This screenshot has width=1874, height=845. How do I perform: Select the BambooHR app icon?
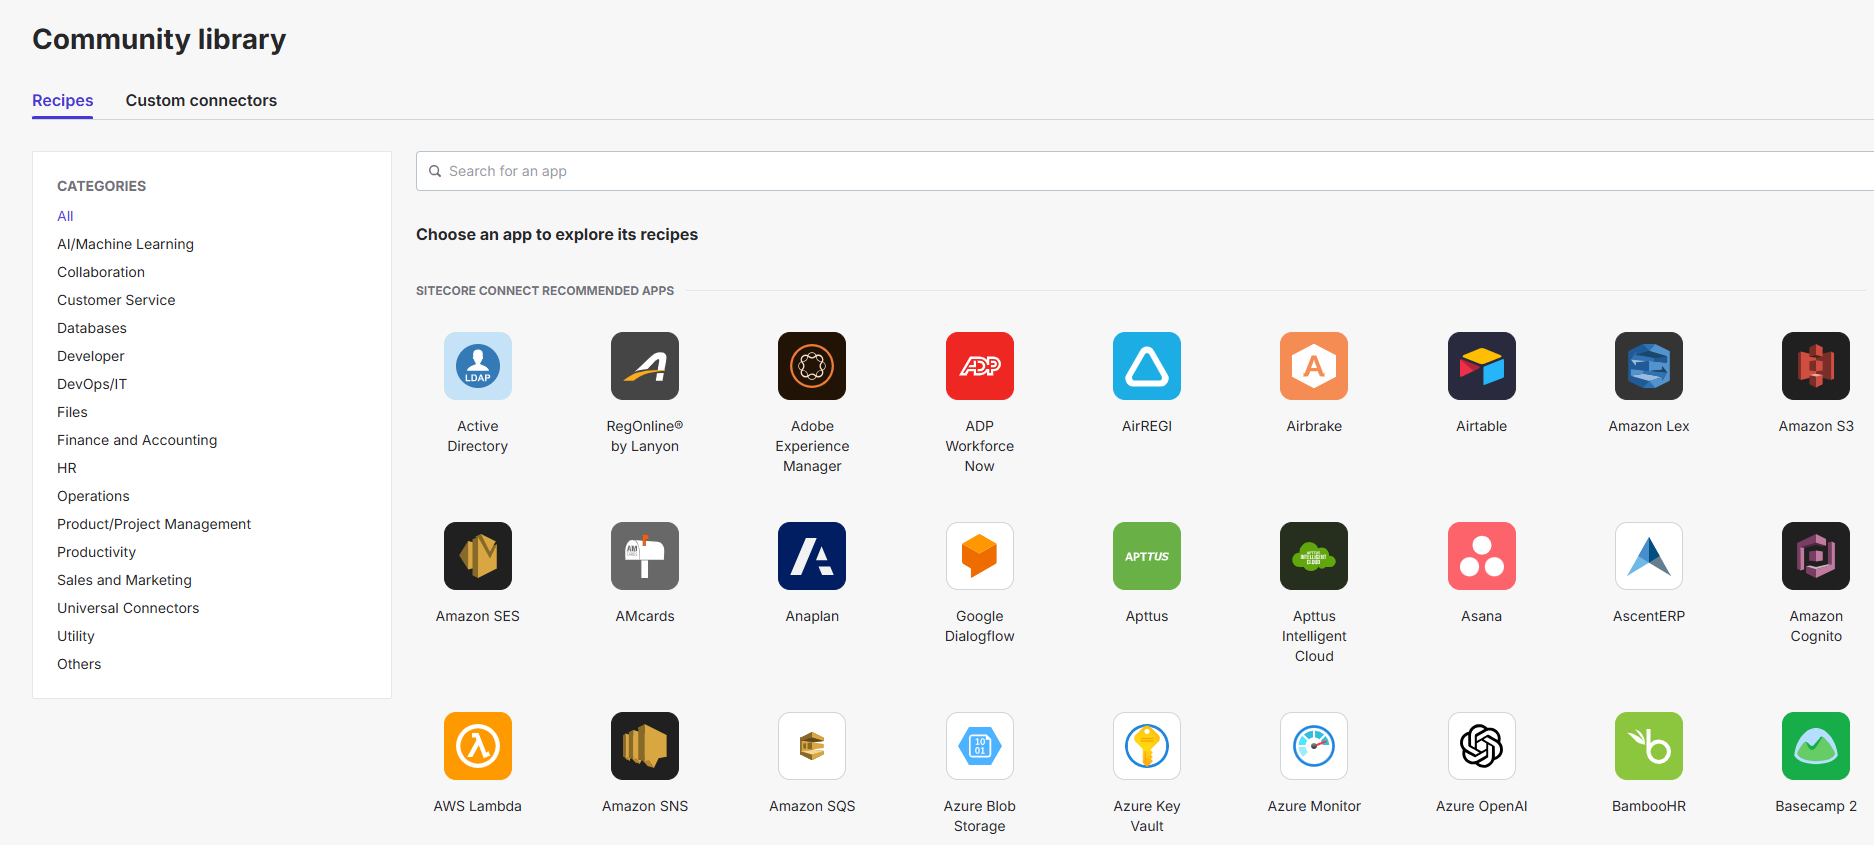(x=1648, y=746)
